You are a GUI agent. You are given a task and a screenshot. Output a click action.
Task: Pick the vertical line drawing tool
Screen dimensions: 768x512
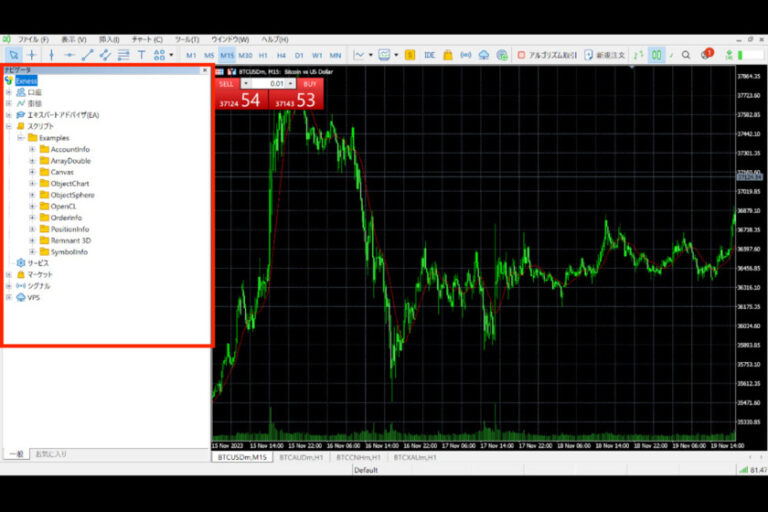(x=51, y=55)
